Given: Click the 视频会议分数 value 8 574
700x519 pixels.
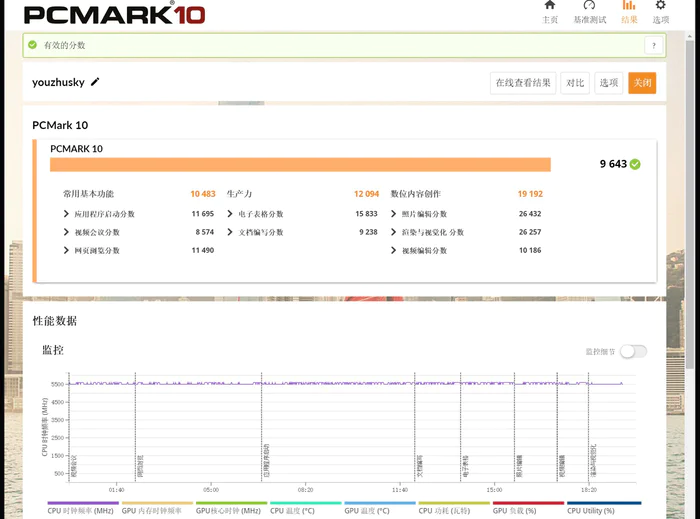Looking at the screenshot, I should [x=204, y=232].
